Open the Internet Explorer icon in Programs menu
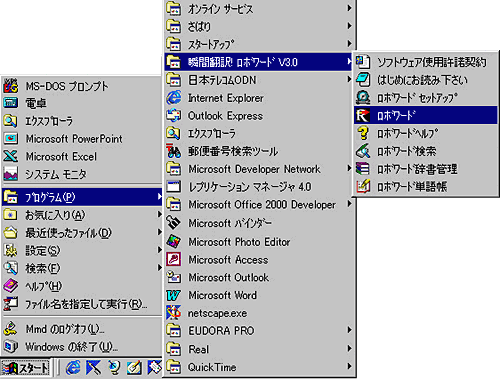This screenshot has width=500, height=379. pyautogui.click(x=174, y=98)
